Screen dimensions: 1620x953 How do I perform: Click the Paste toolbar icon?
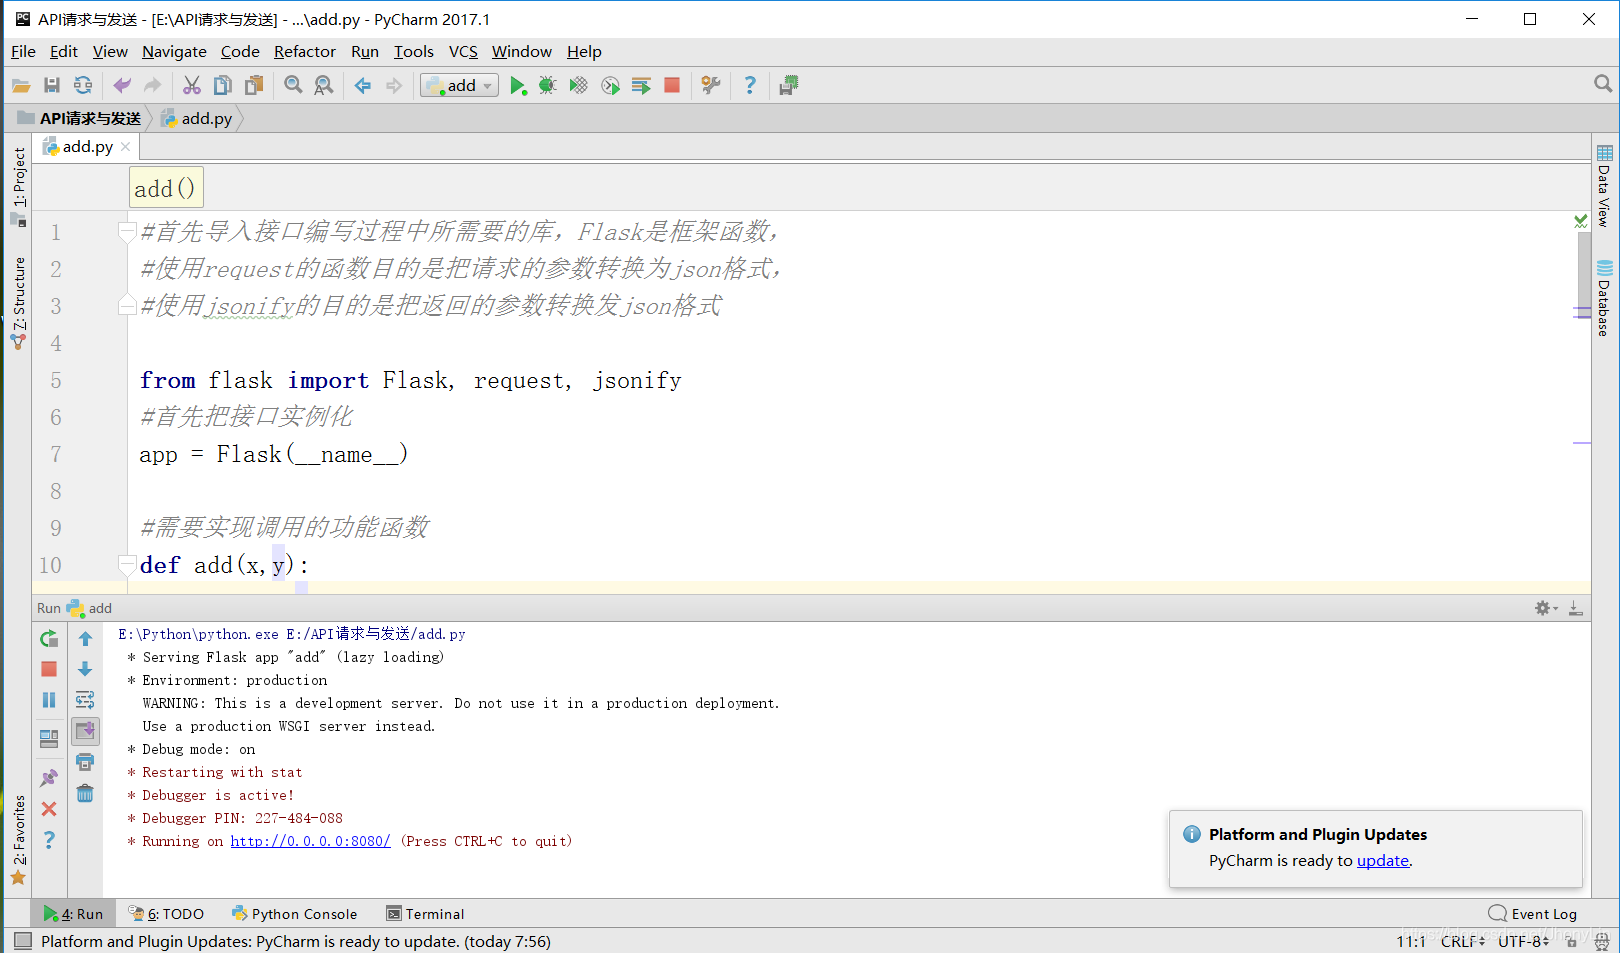click(x=254, y=86)
